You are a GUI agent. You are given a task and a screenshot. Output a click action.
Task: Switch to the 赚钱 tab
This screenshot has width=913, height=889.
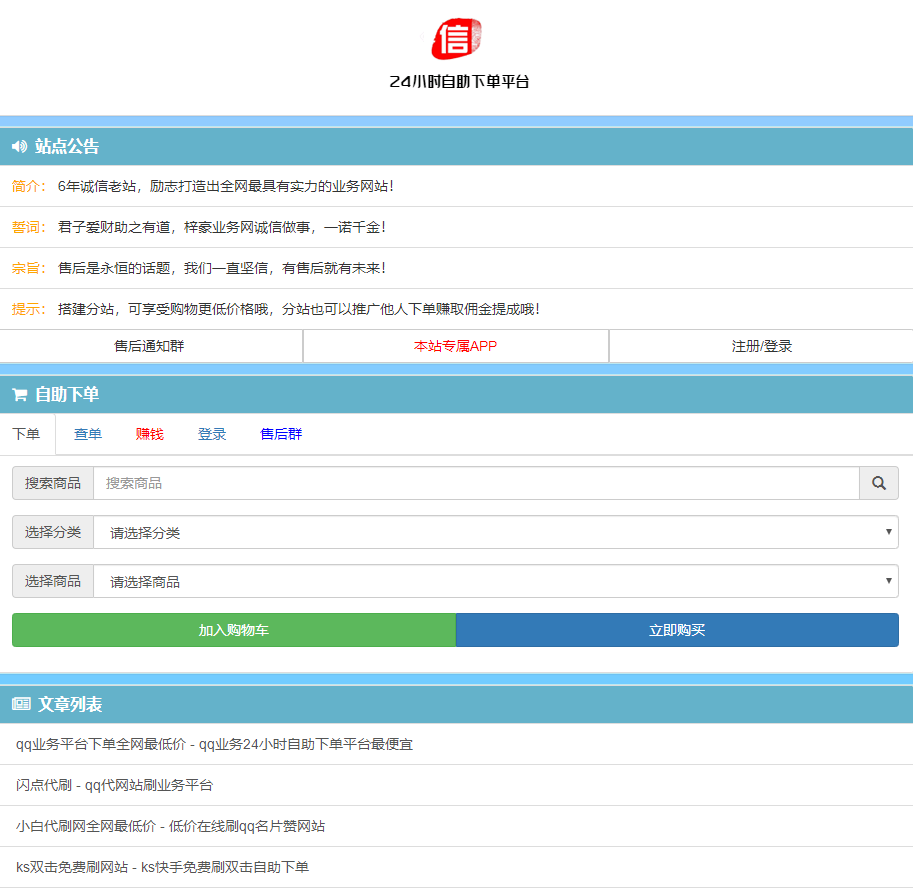tap(148, 434)
